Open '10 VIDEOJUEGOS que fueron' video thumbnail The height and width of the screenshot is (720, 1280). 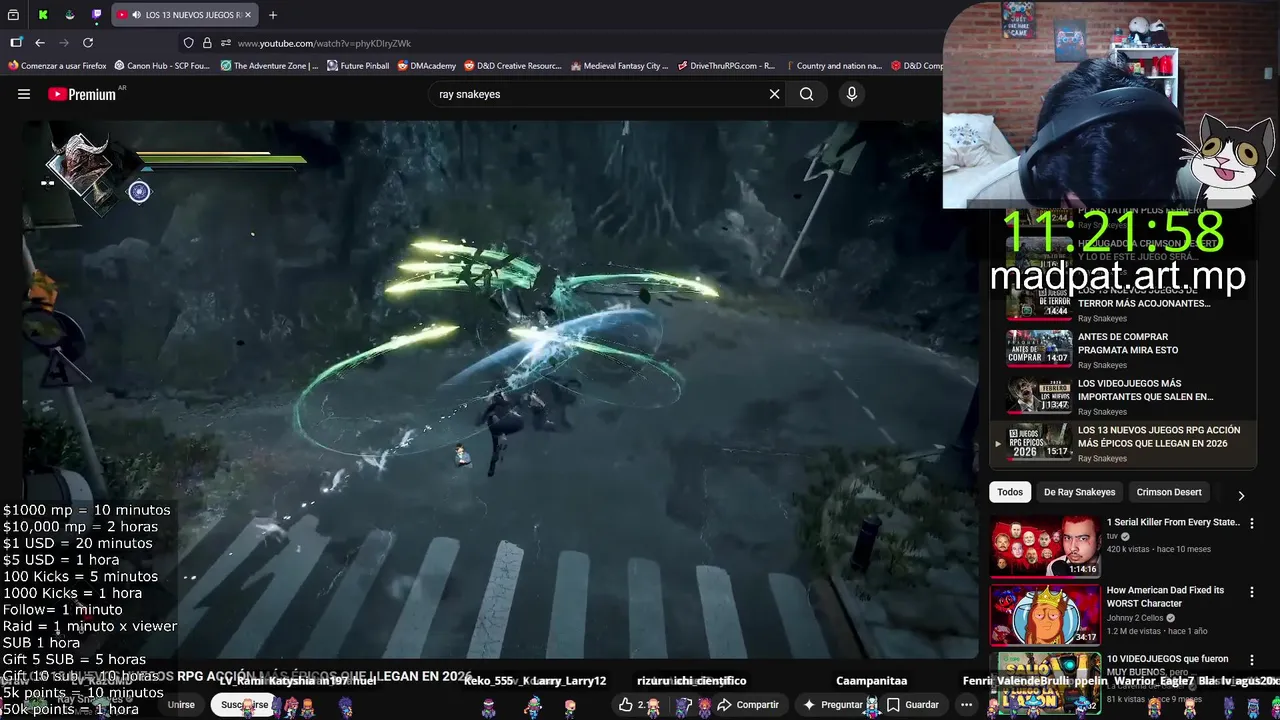tap(1044, 684)
